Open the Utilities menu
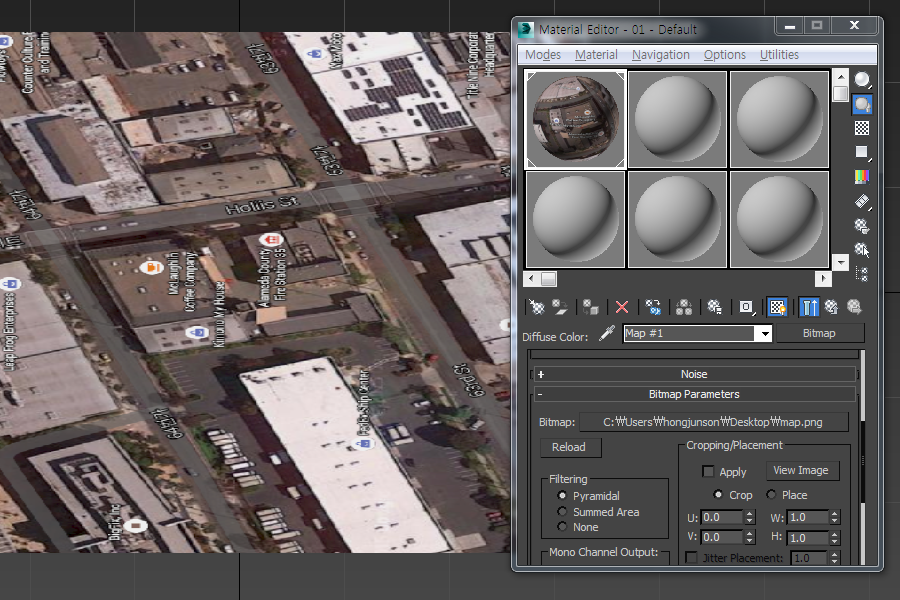900x600 pixels. 779,55
